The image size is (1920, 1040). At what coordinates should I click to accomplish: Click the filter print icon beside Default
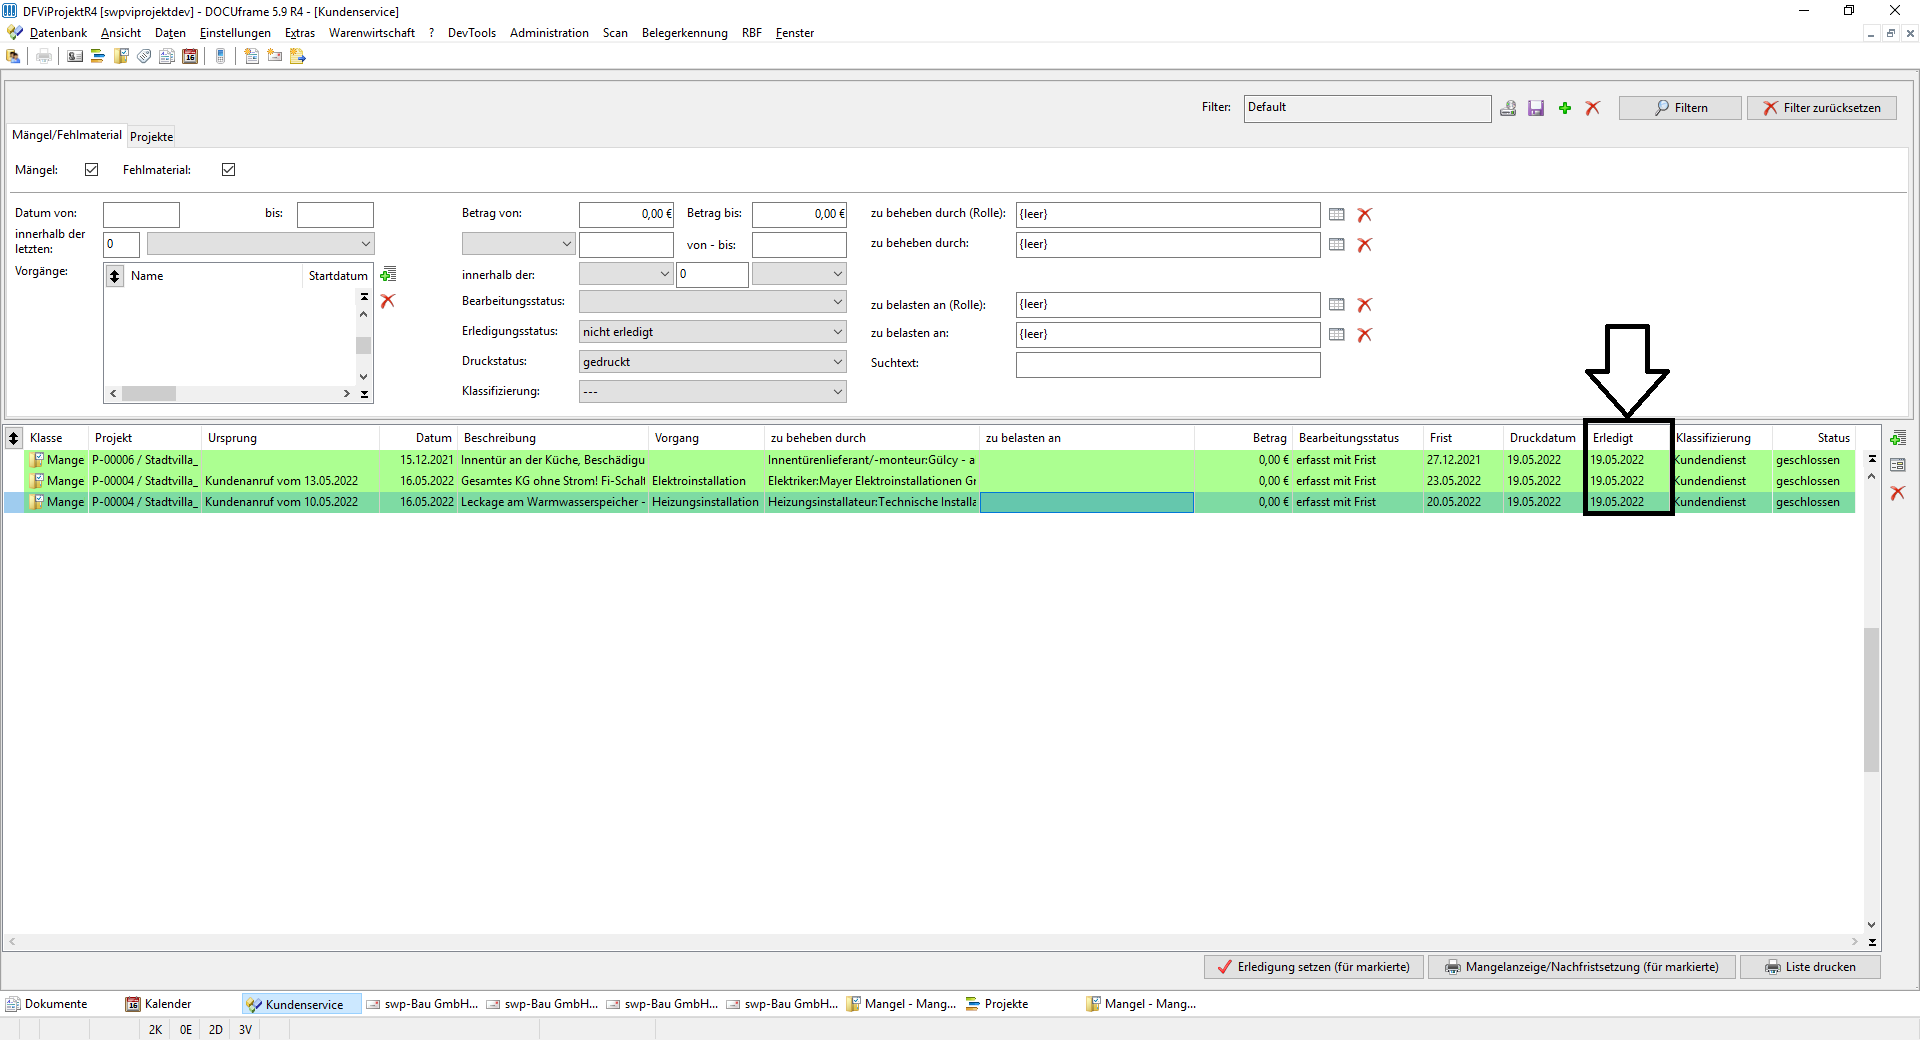point(1508,108)
